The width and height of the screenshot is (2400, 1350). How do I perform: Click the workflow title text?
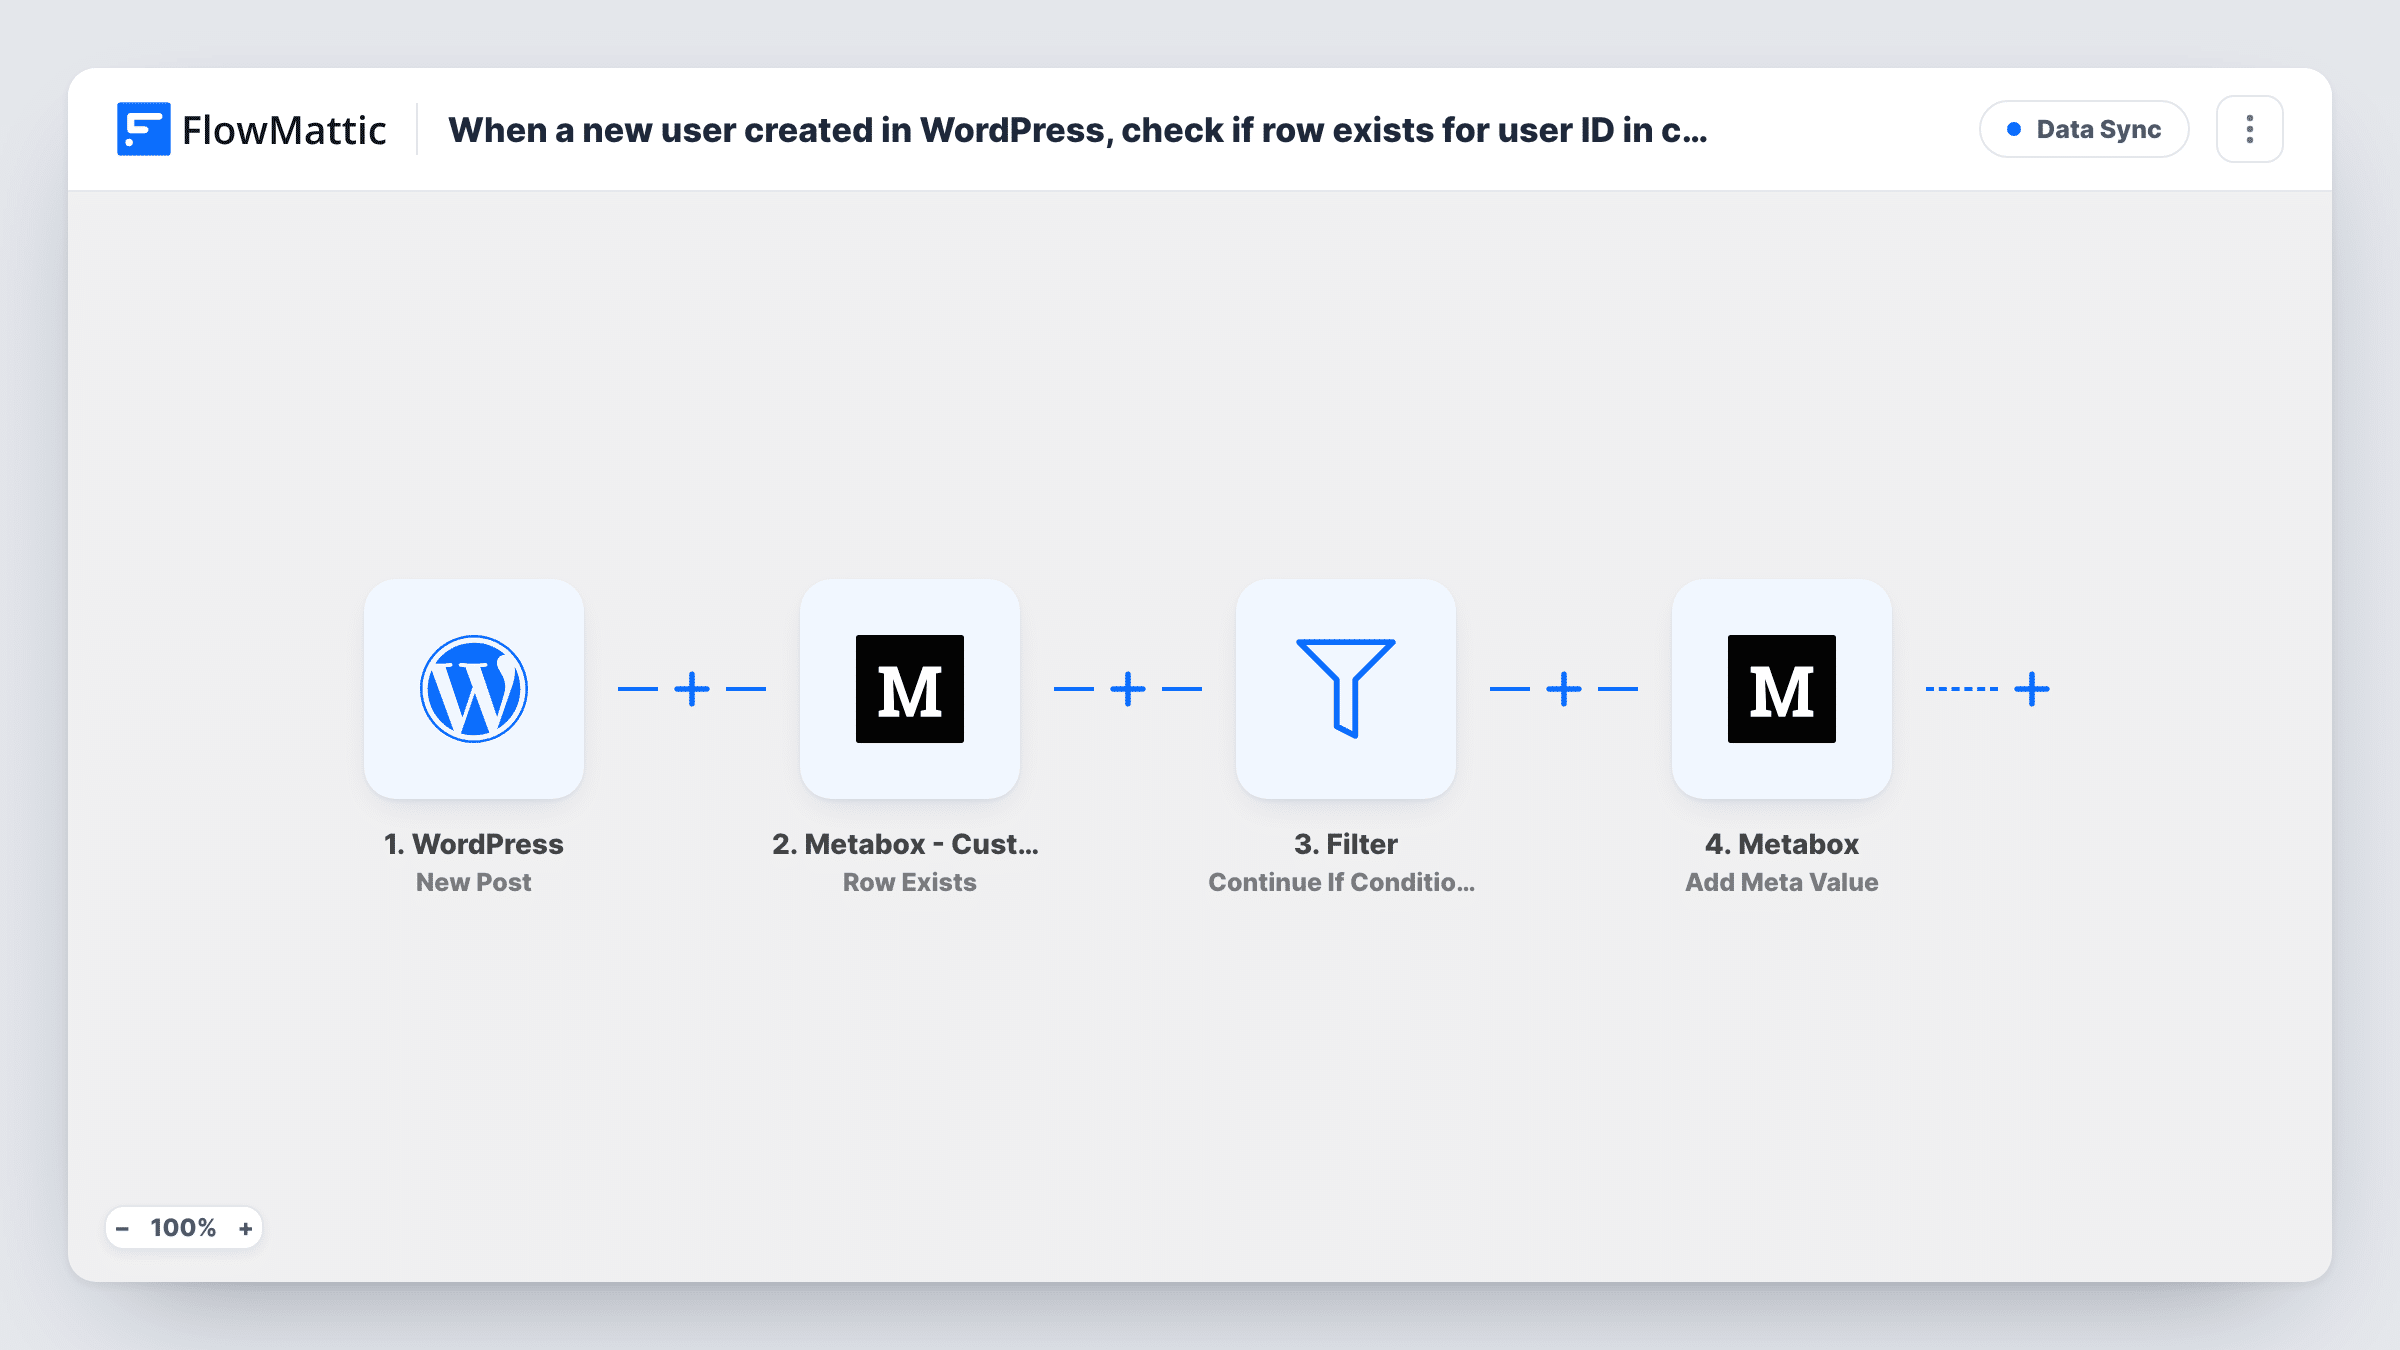coord(1078,130)
